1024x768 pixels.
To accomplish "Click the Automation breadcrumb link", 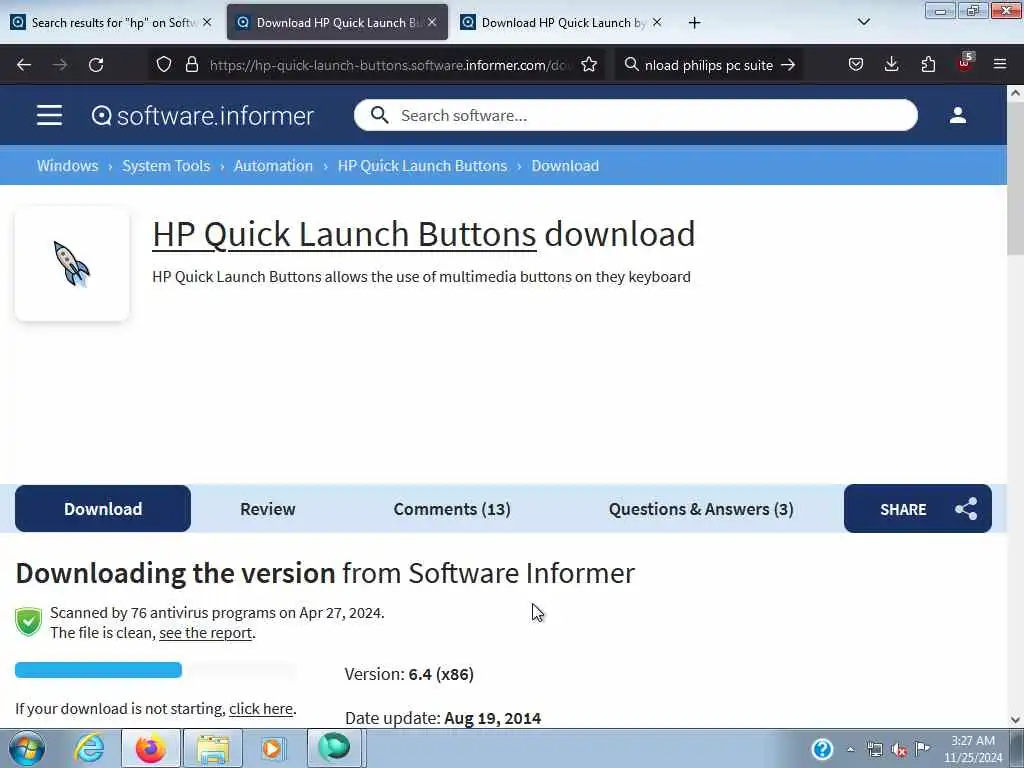I will tap(273, 166).
